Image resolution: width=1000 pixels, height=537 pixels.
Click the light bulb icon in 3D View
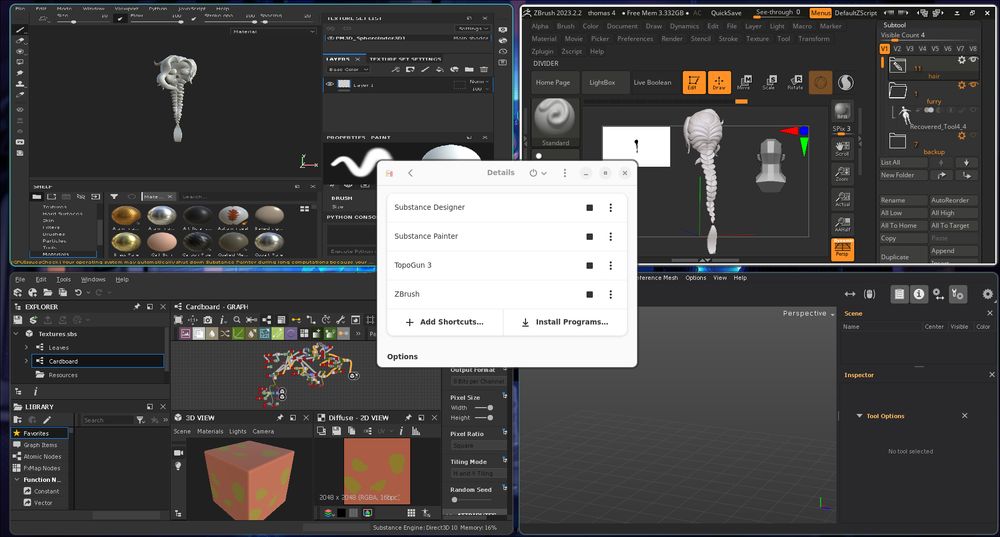tap(178, 466)
